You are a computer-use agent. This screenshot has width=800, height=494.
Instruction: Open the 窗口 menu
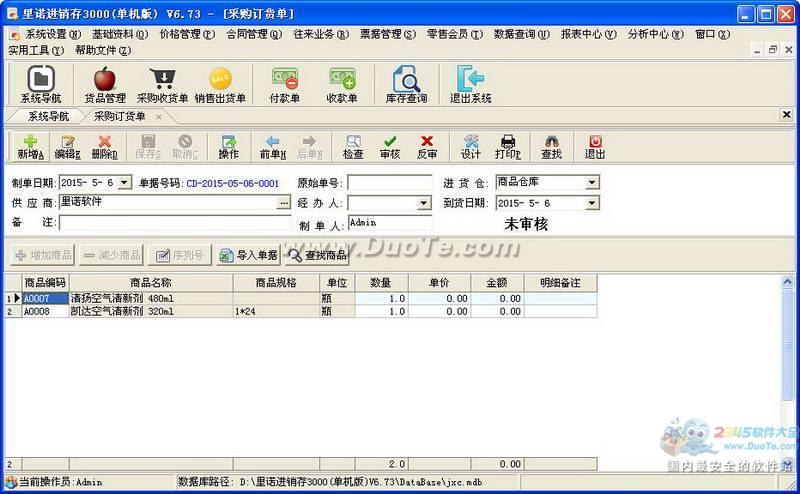pos(712,34)
